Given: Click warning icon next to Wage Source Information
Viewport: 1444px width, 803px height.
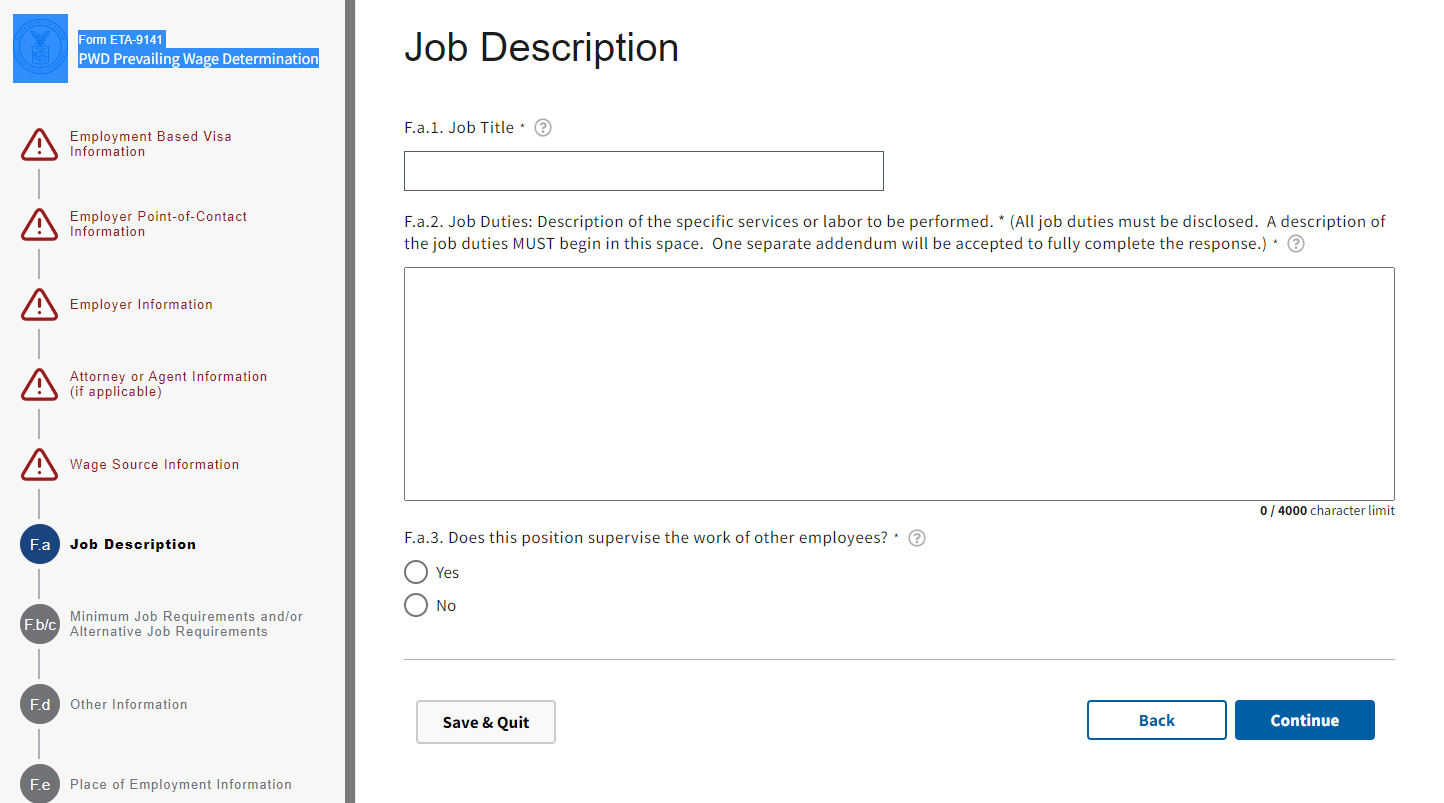Looking at the screenshot, I should click(x=40, y=465).
